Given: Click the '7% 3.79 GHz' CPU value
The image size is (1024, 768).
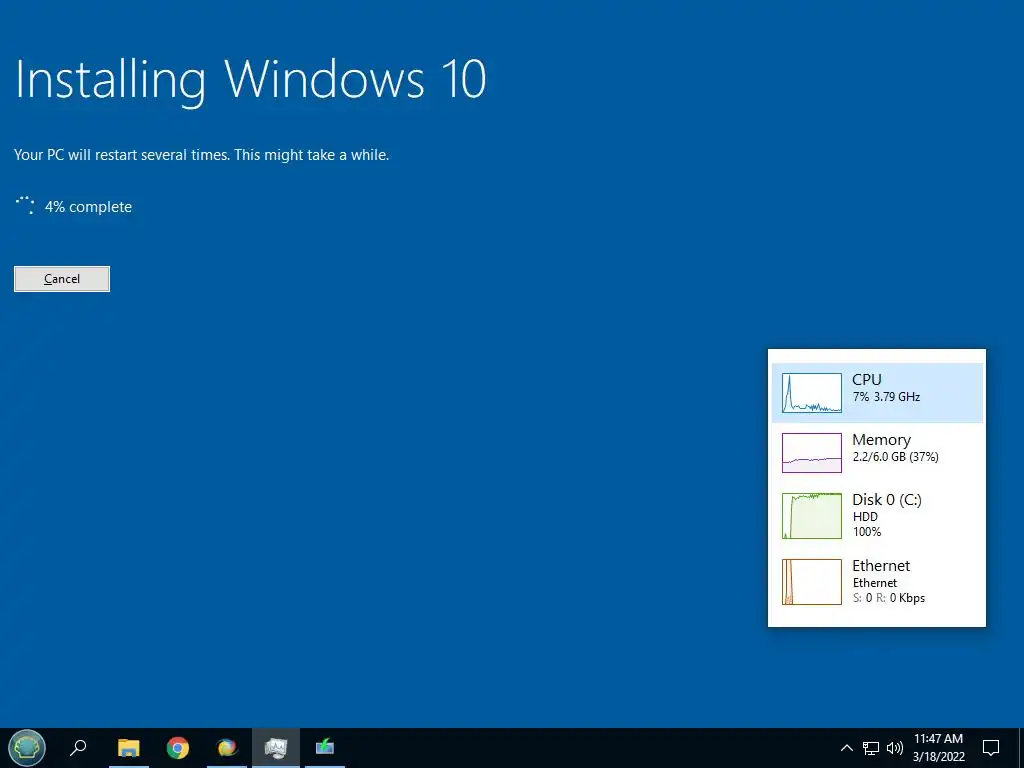Looking at the screenshot, I should 886,397.
